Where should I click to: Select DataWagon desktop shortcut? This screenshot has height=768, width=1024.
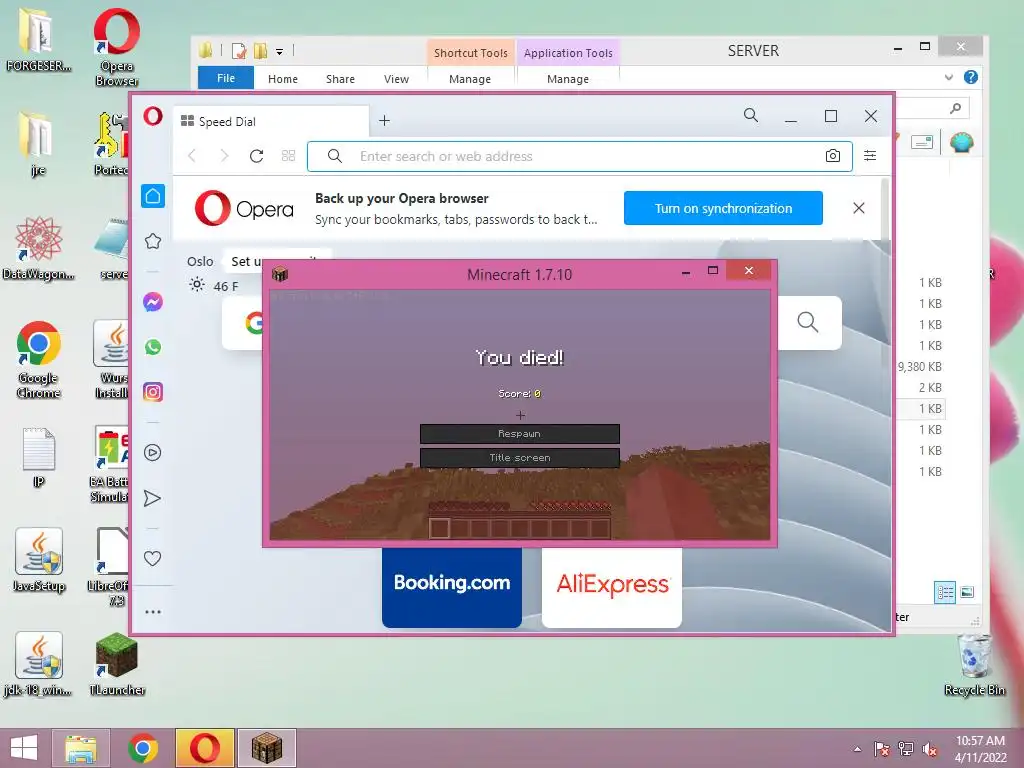[x=39, y=248]
